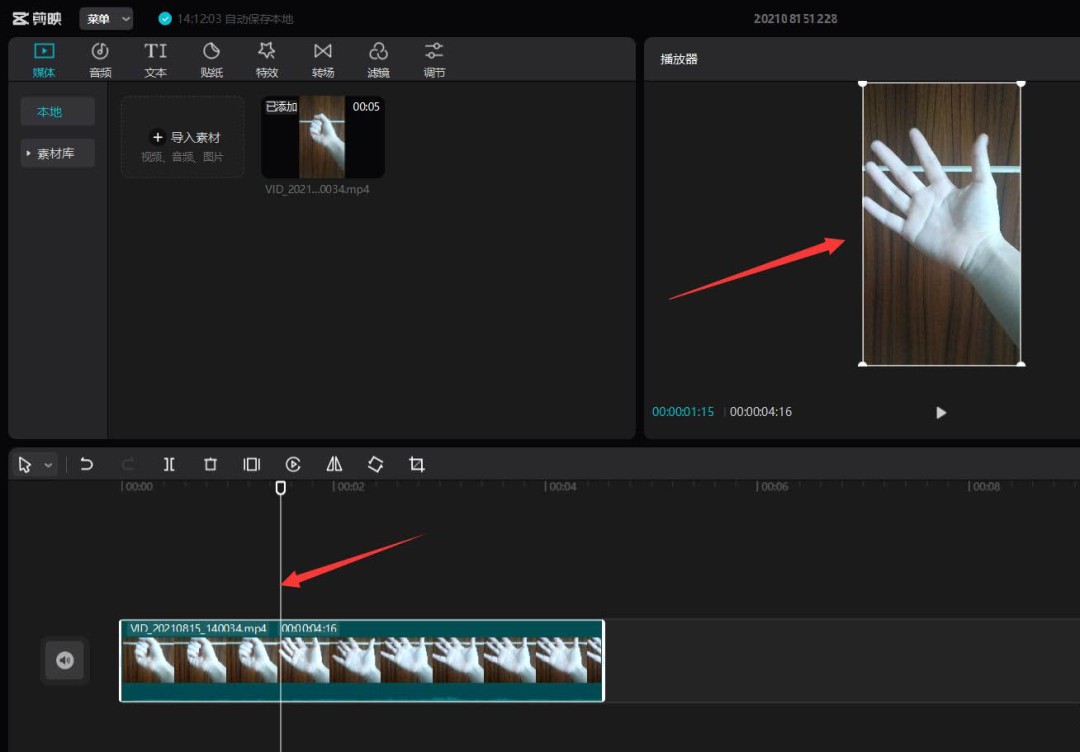The image size is (1080, 752).
Task: Click the mirror flip icon
Action: coord(334,464)
